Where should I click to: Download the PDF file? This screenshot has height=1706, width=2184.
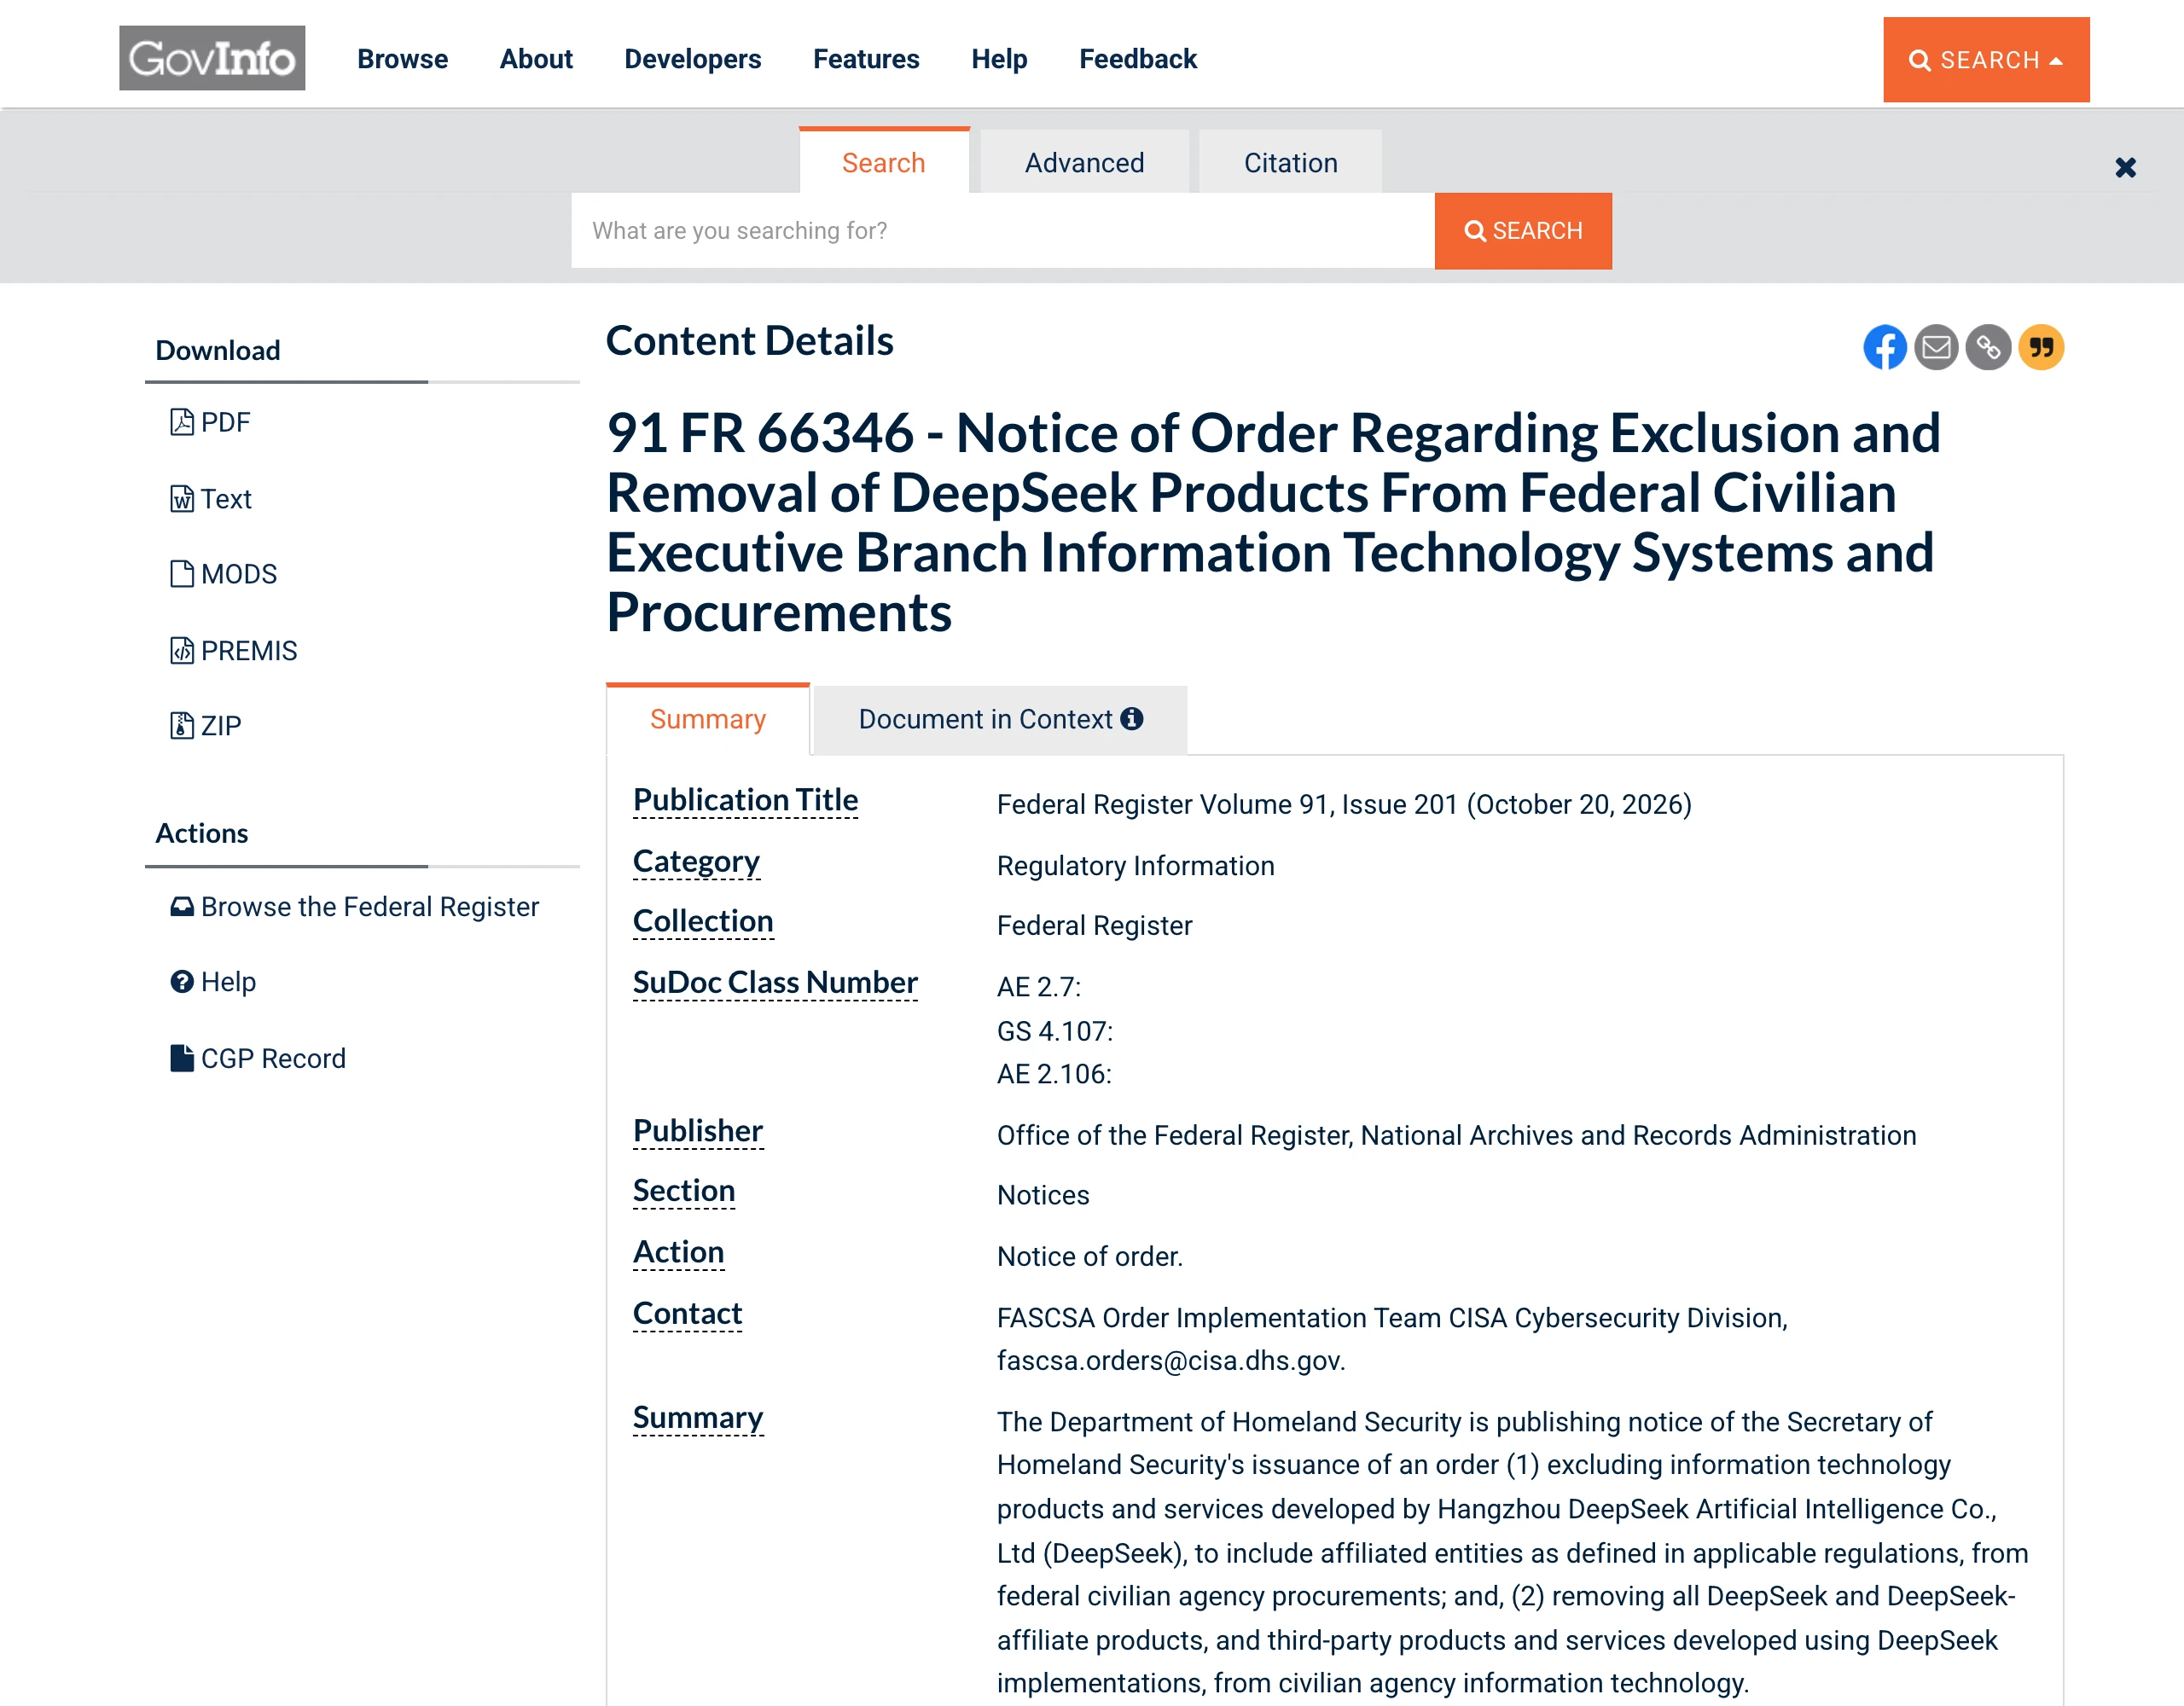coord(210,422)
